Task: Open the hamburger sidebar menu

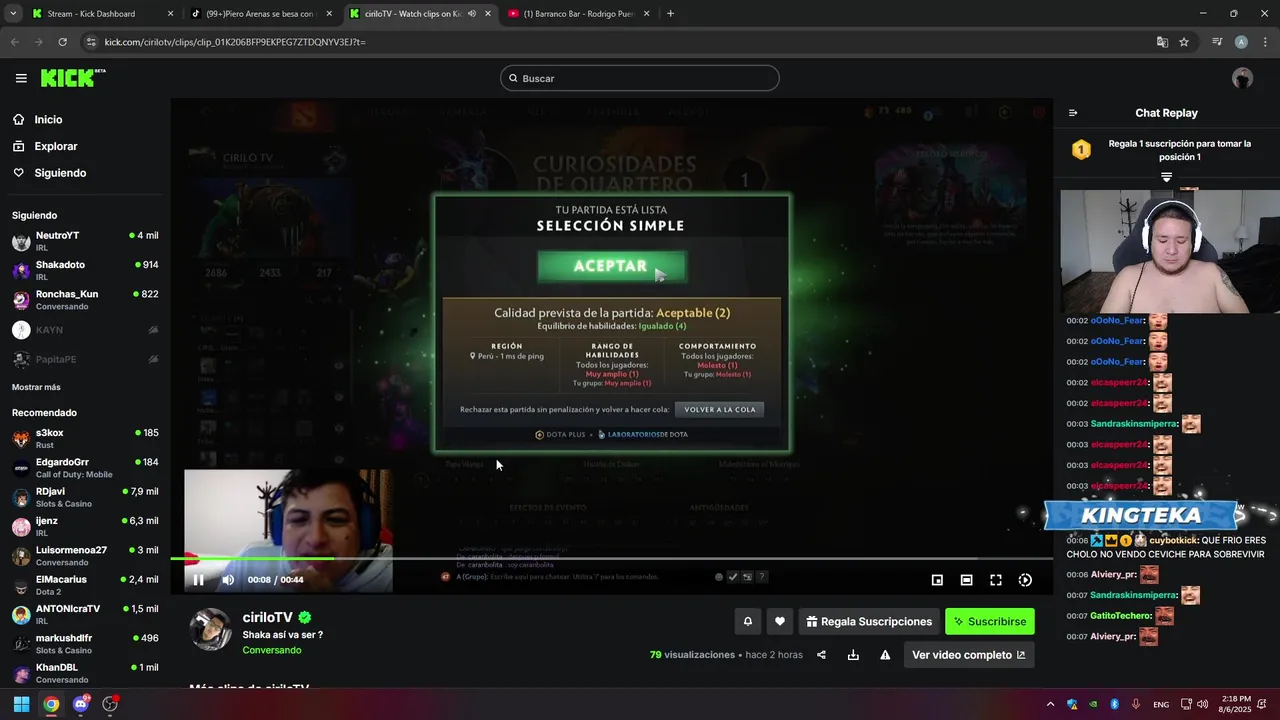Action: click(x=21, y=78)
